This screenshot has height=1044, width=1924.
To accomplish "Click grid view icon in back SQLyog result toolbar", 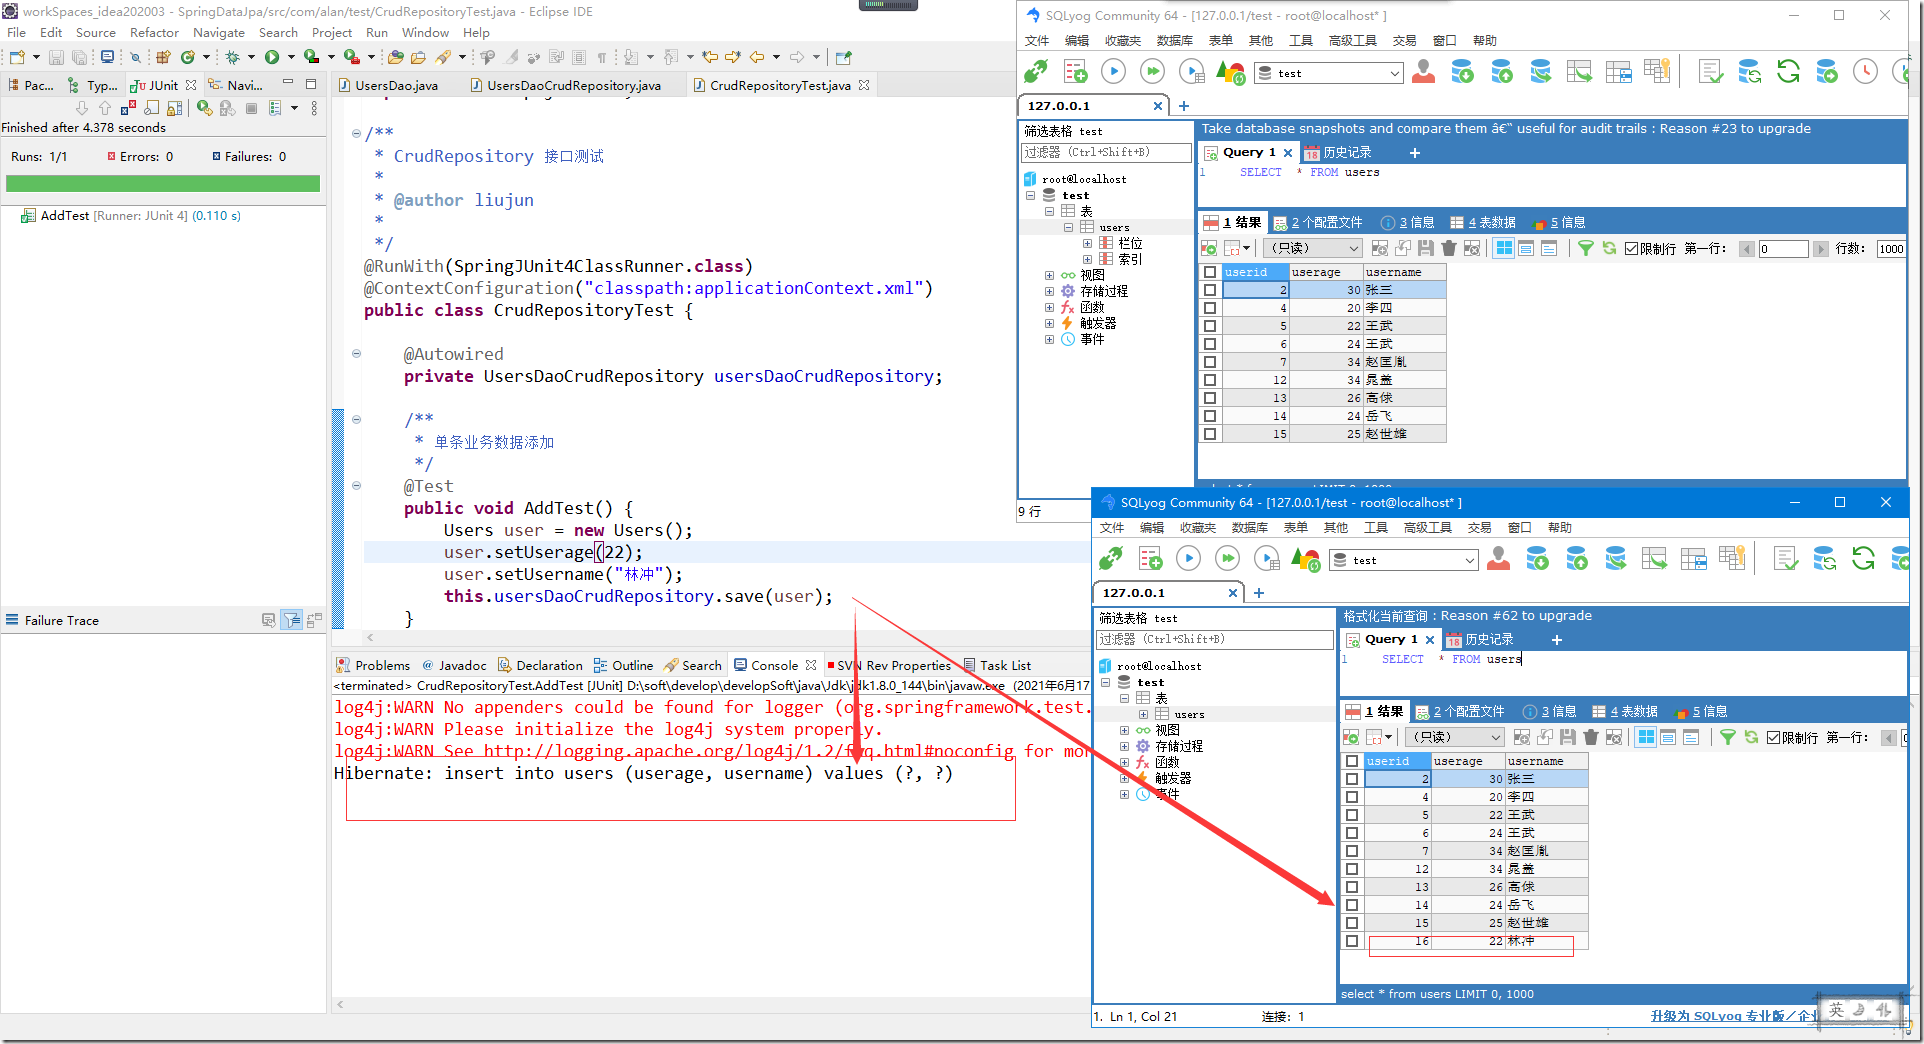I will pyautogui.click(x=1504, y=248).
